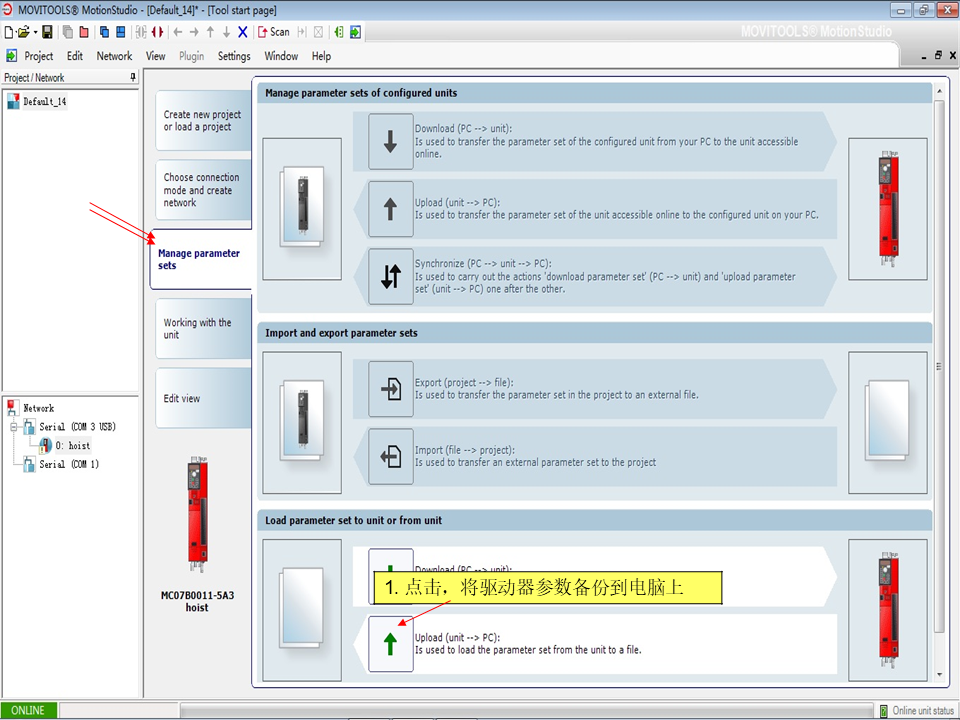Image resolution: width=960 pixels, height=720 pixels.
Task: Click the blue X delete toolbar icon
Action: coord(242,32)
